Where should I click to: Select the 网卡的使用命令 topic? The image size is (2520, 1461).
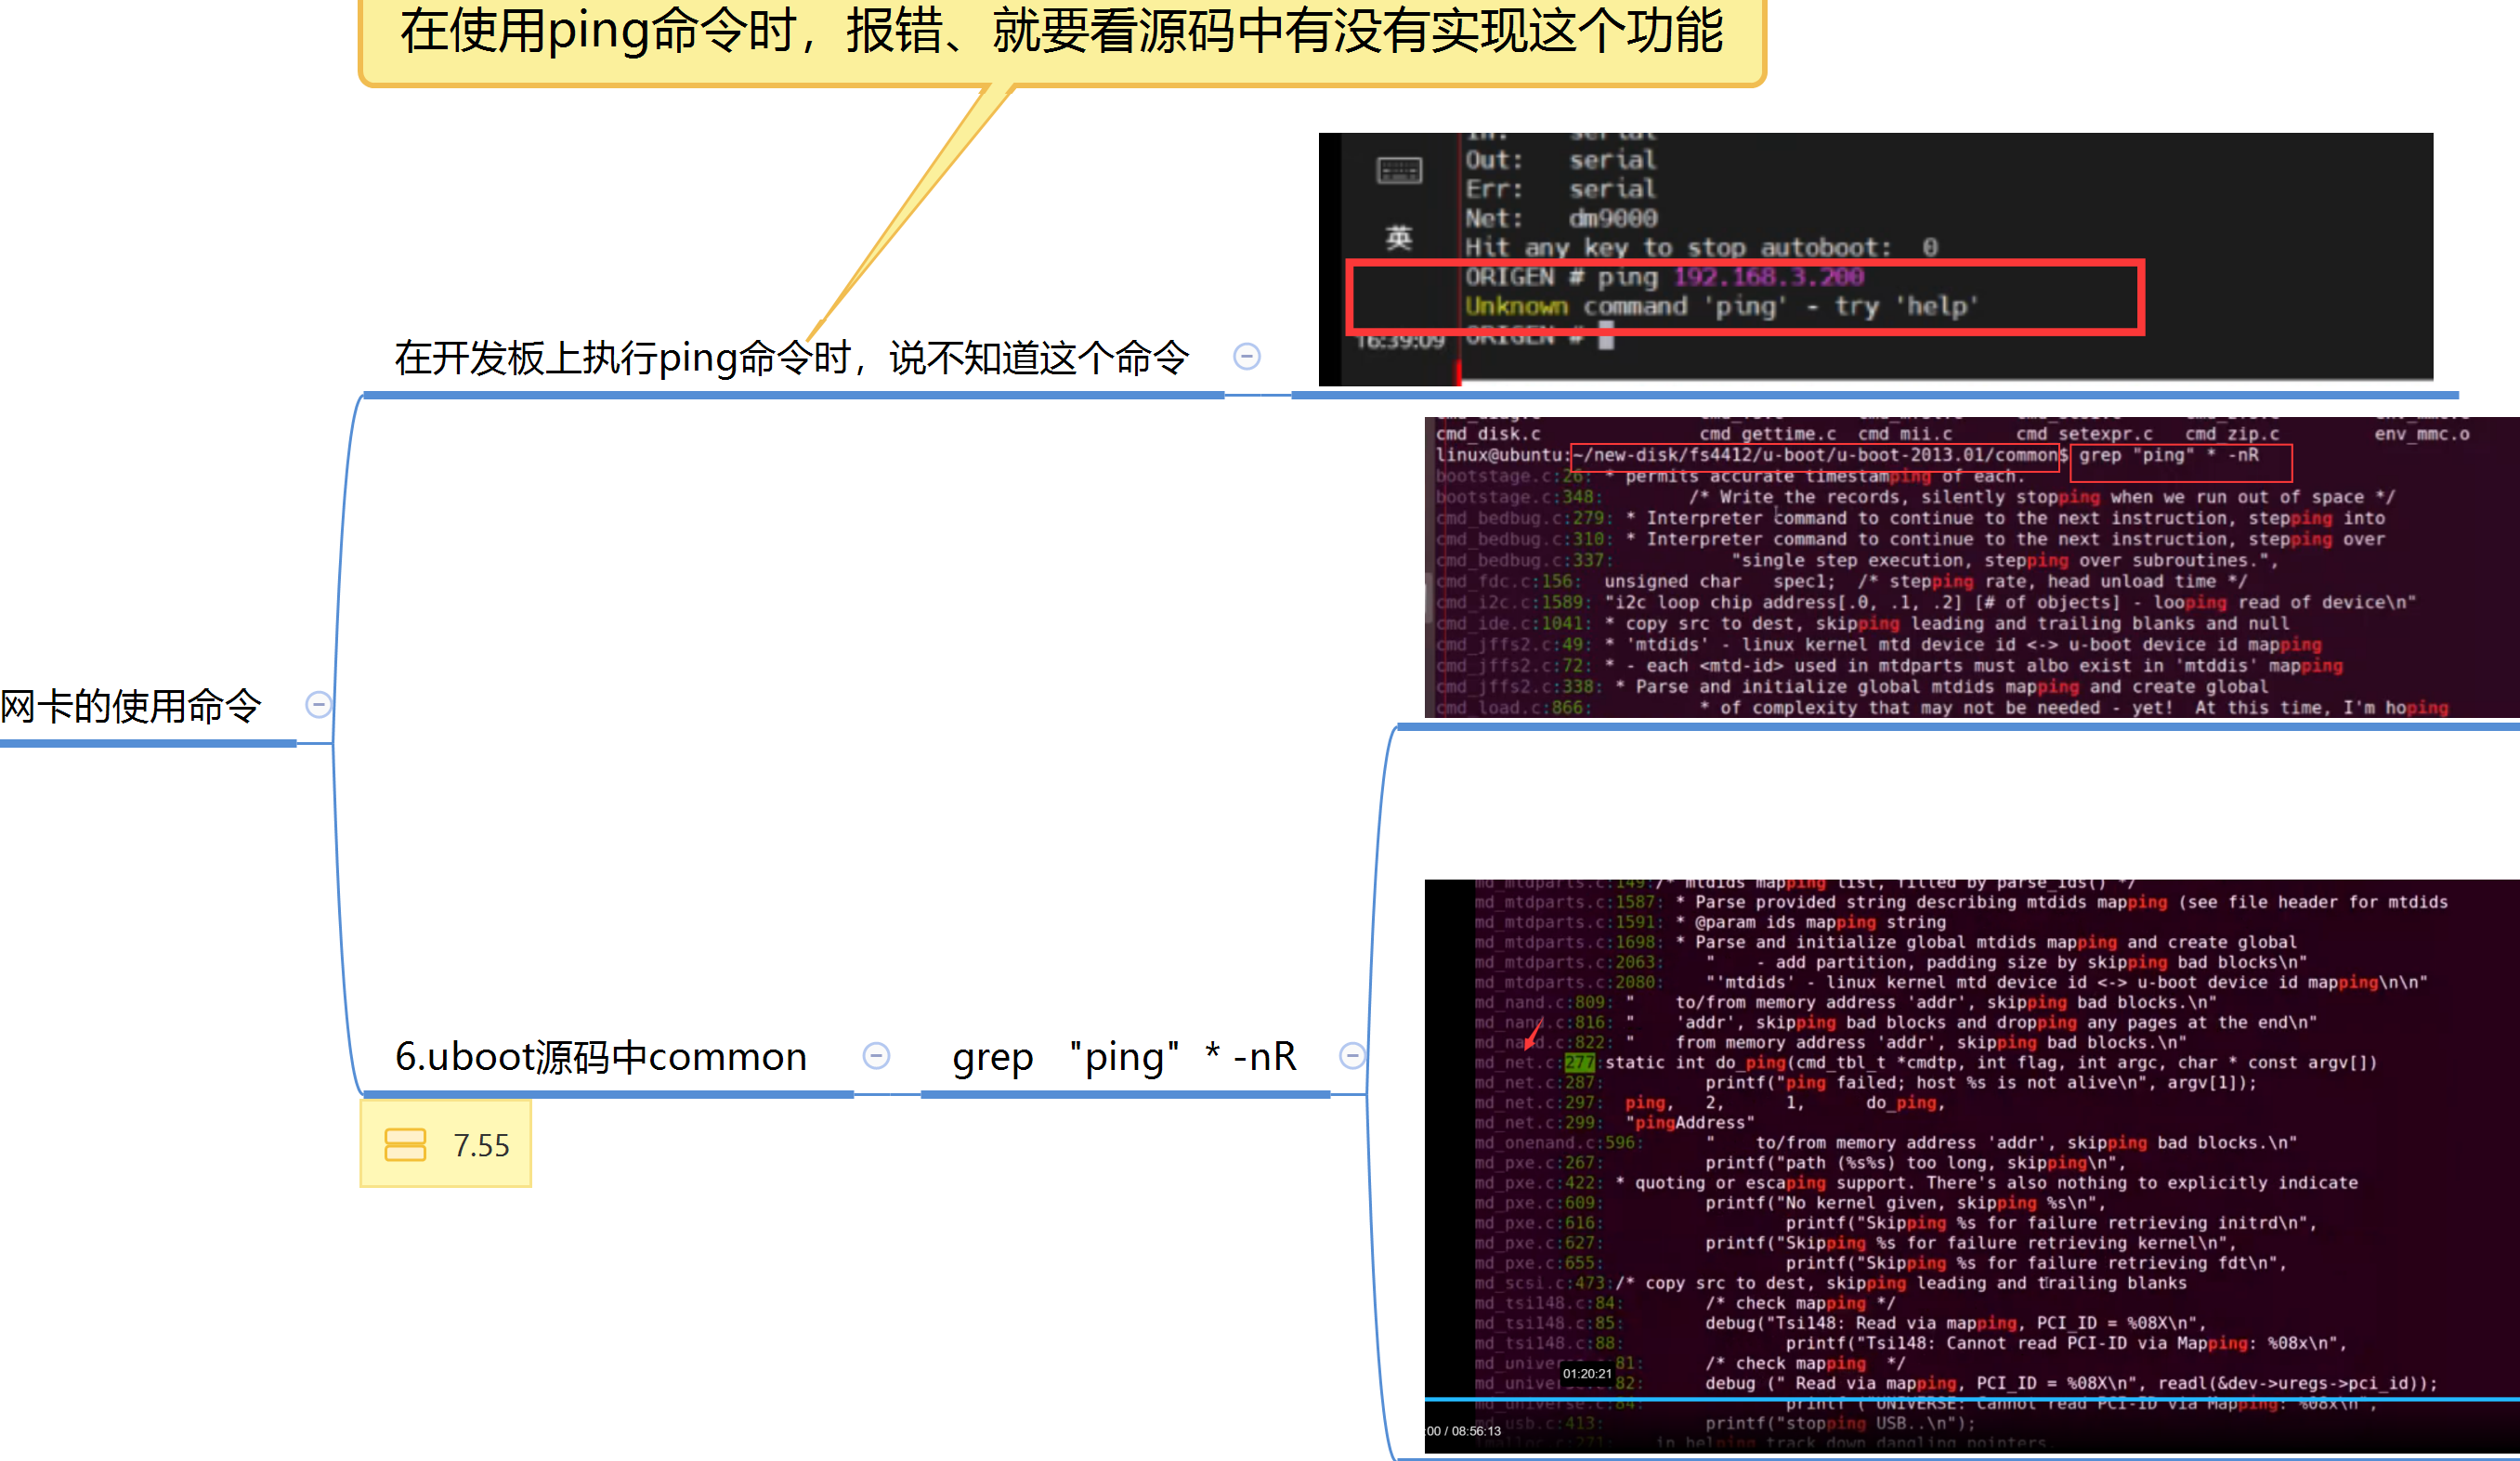pyautogui.click(x=130, y=706)
